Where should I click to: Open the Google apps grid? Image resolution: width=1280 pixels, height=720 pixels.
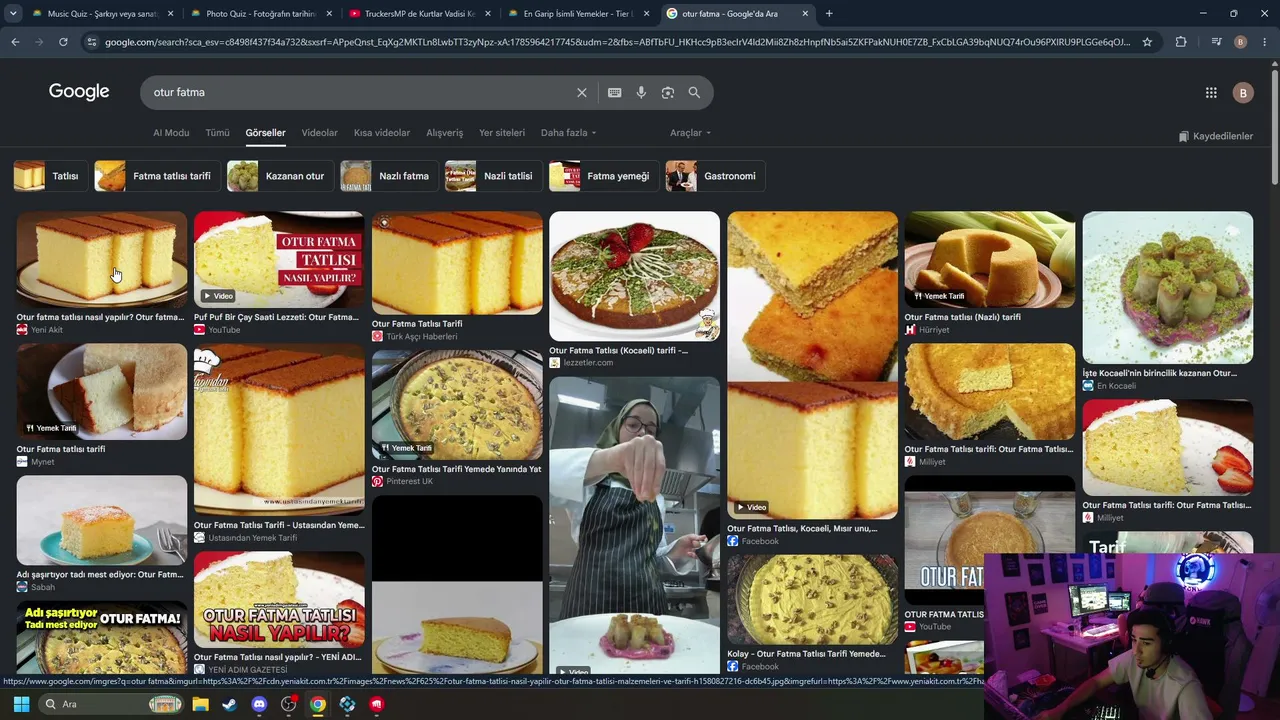coord(1211,92)
